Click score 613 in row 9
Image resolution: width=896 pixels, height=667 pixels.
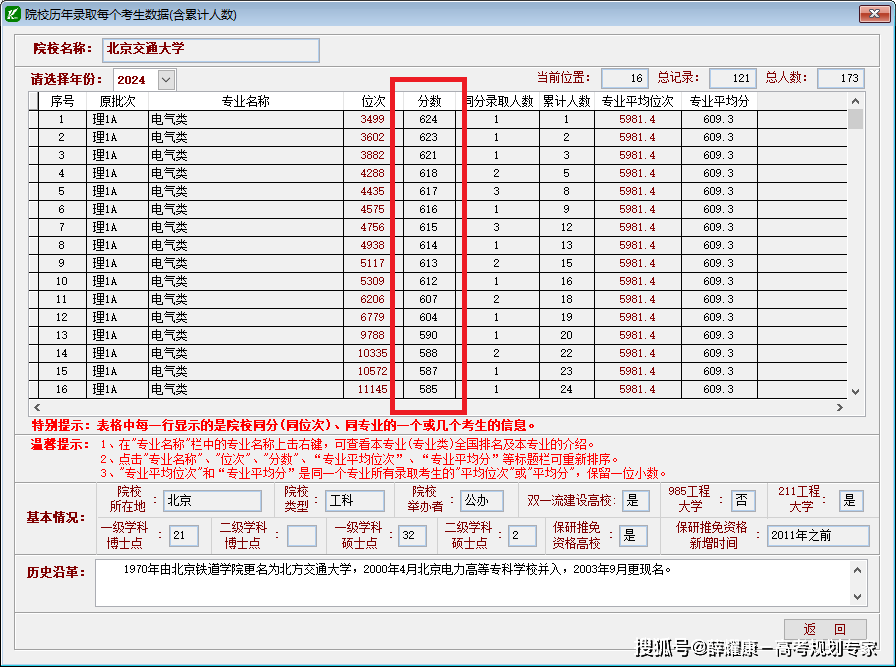[428, 263]
